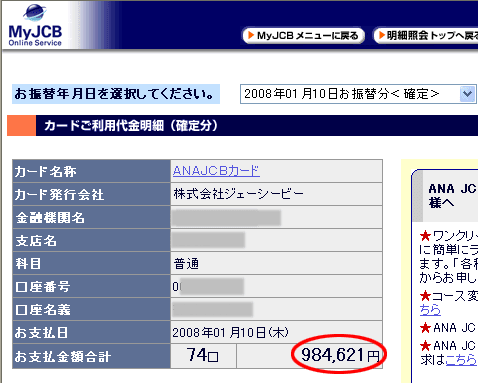This screenshot has width=478, height=383.
Task: Click the orange arrow on 明細照会トップ button
Action: tap(382, 35)
